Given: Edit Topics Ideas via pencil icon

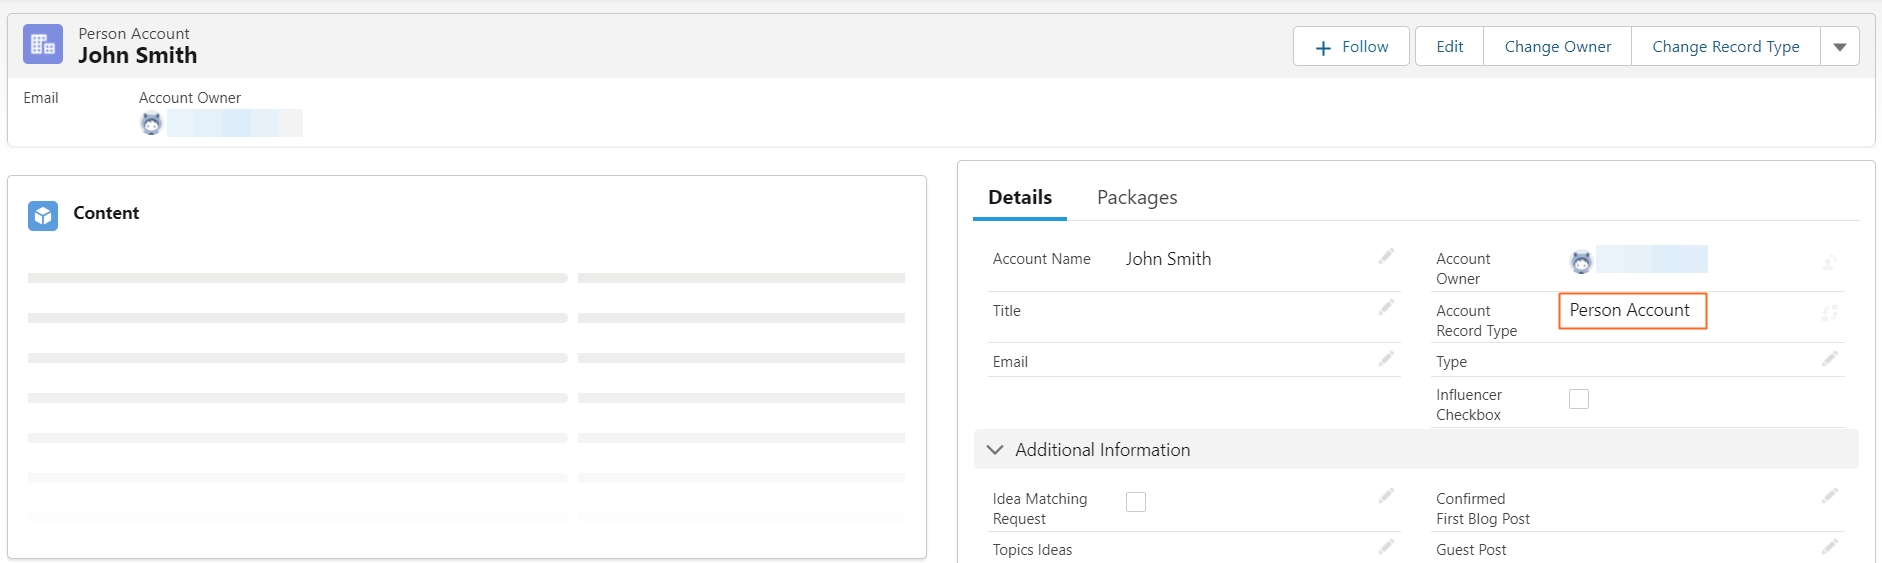Looking at the screenshot, I should (x=1386, y=547).
